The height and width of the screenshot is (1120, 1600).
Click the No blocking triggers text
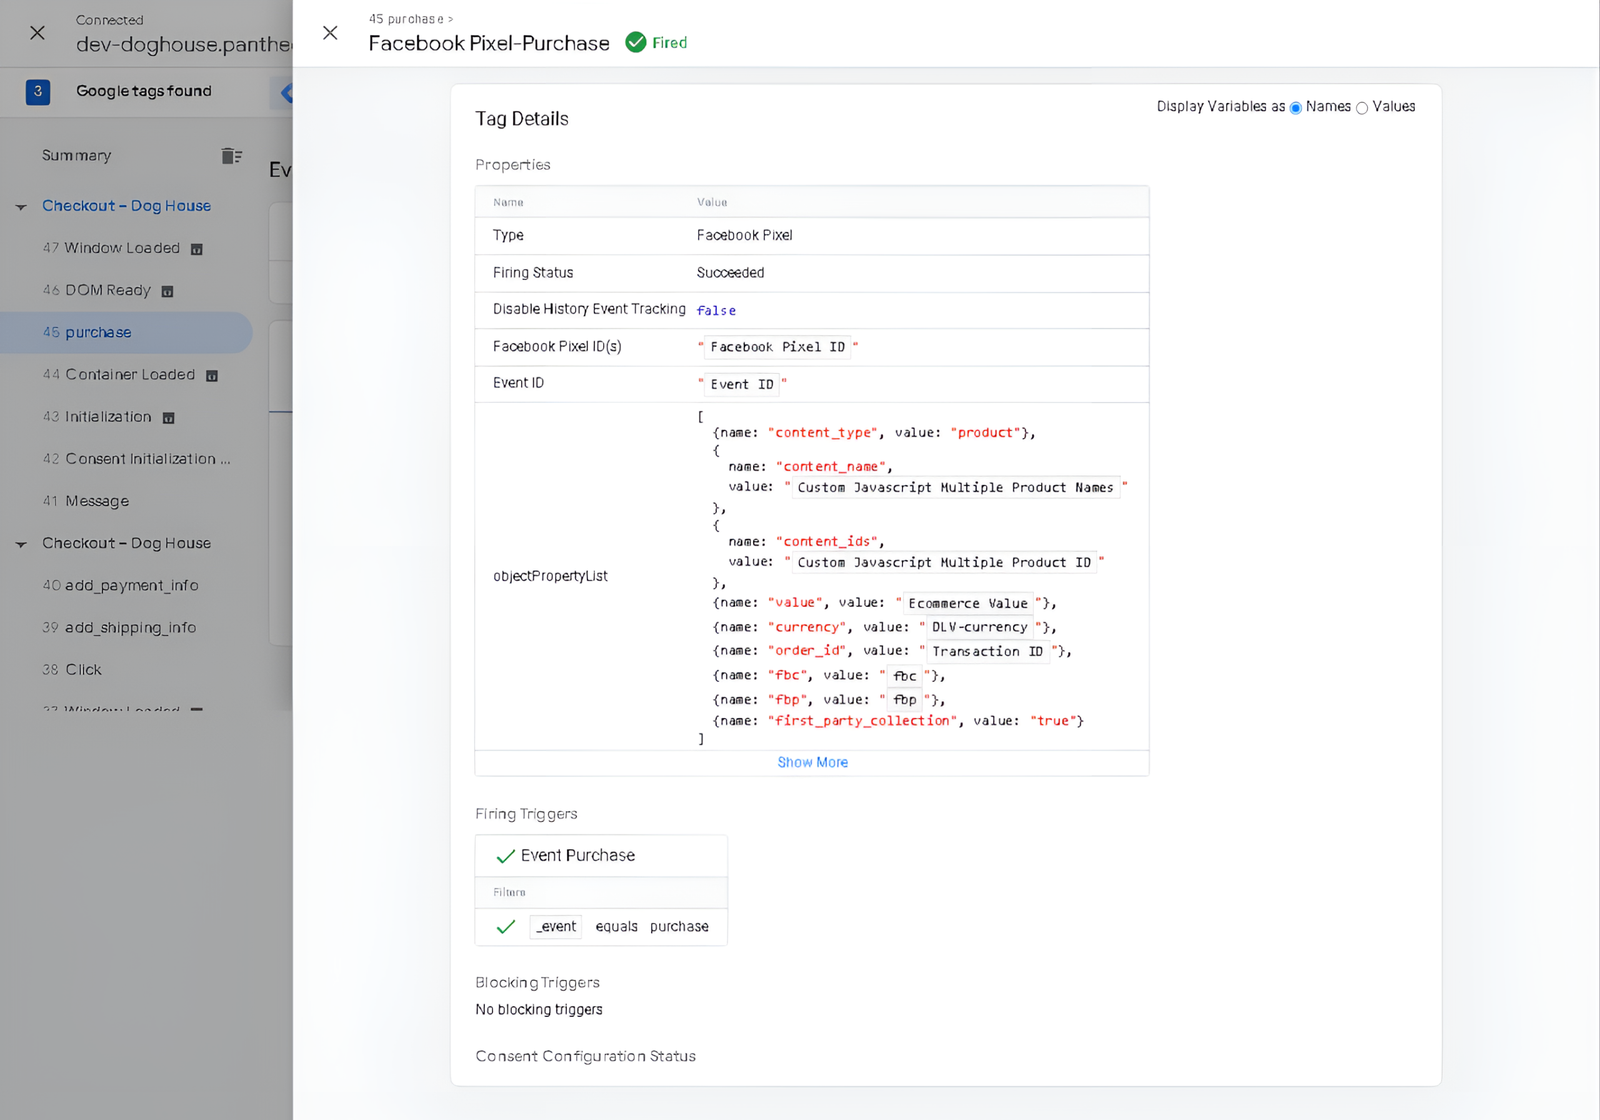[539, 1010]
